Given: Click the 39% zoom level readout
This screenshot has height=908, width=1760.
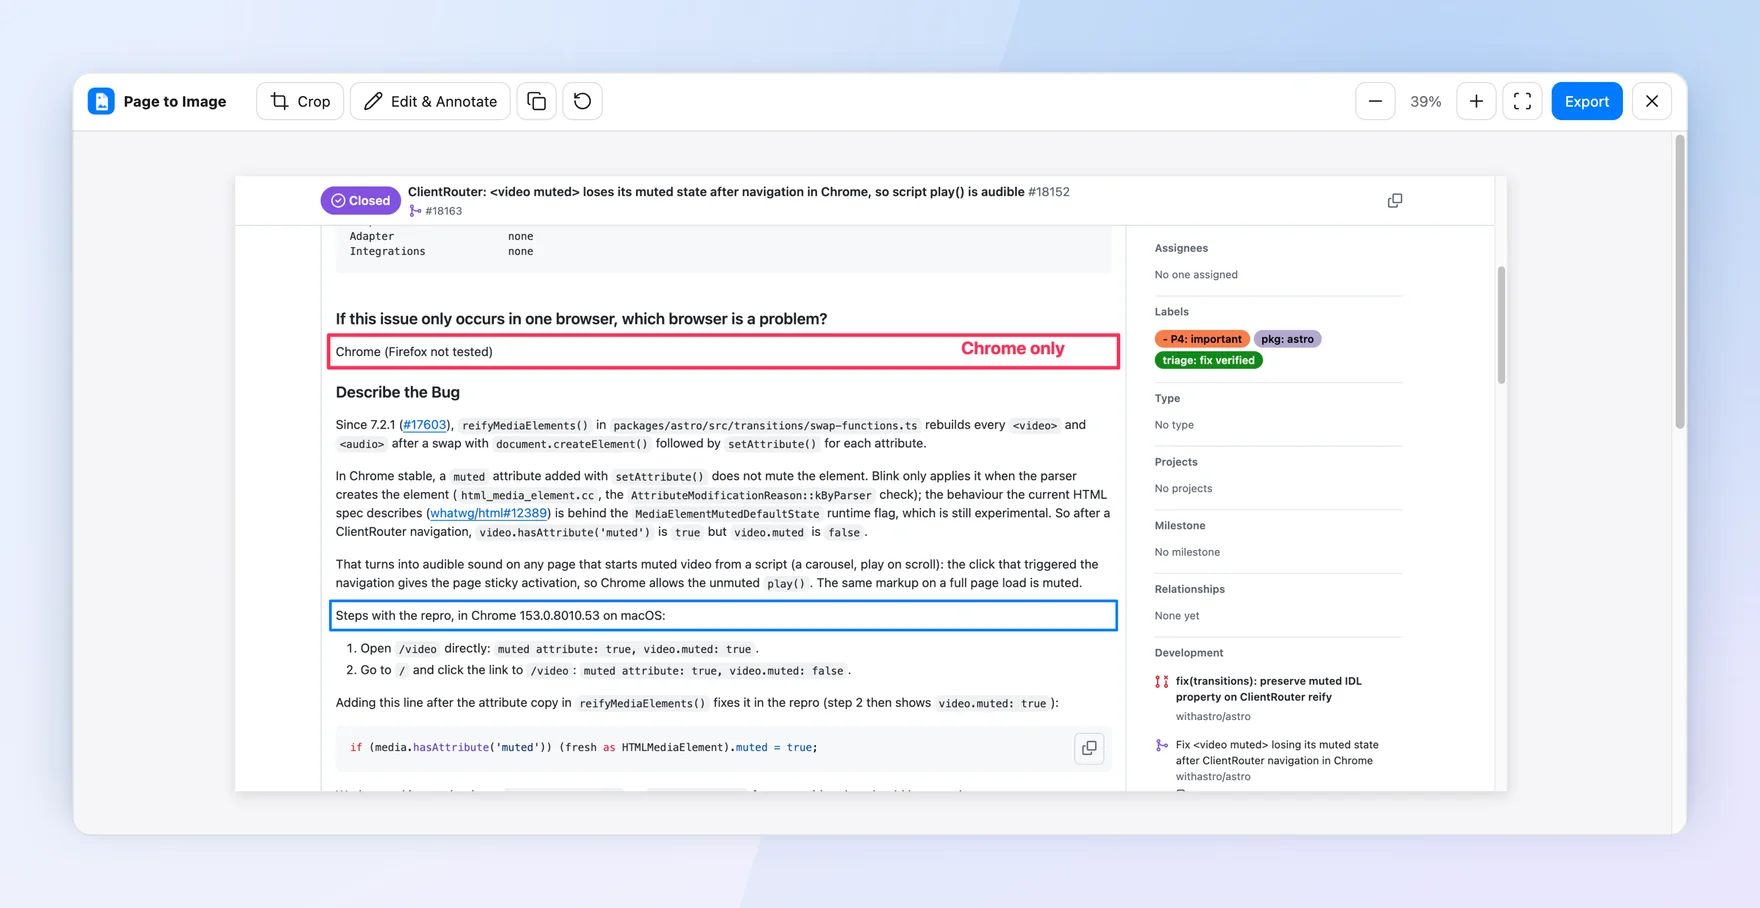Looking at the screenshot, I should 1425,101.
